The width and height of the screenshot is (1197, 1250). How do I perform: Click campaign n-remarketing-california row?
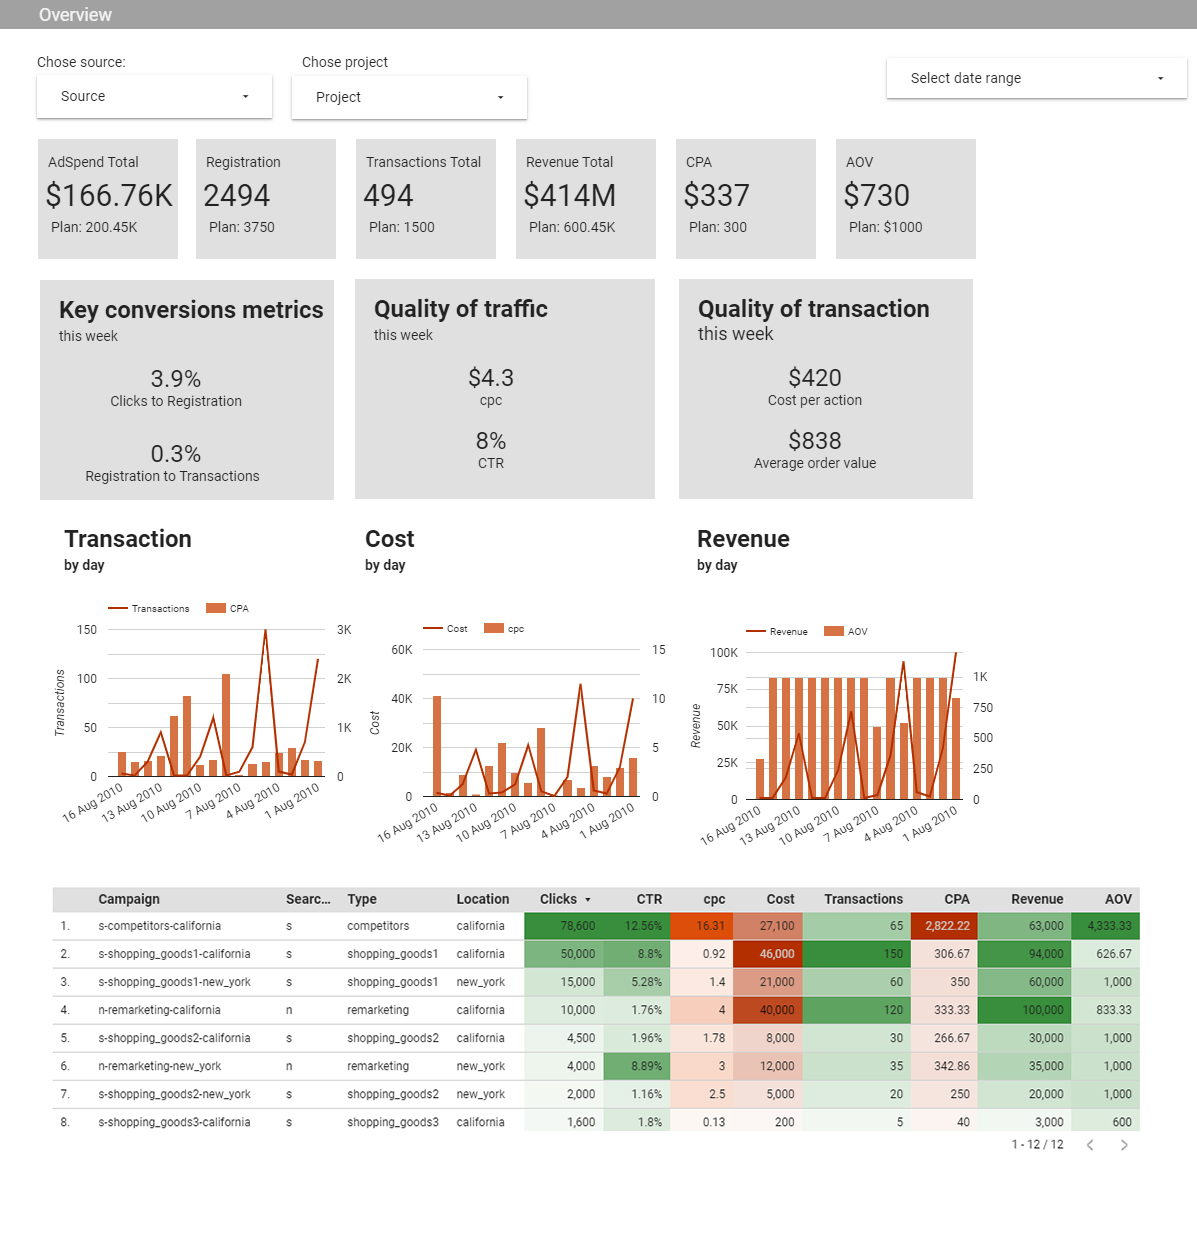point(596,1010)
